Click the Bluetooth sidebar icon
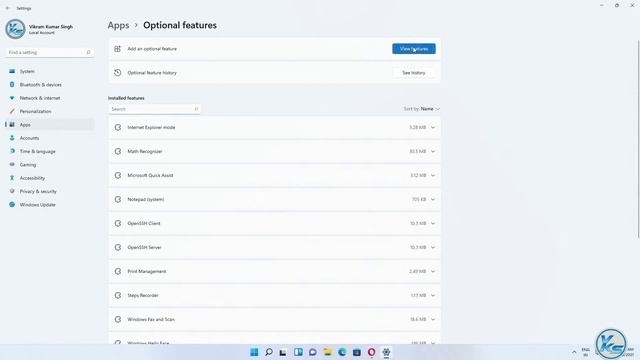Image resolution: width=640 pixels, height=360 pixels. point(12,84)
